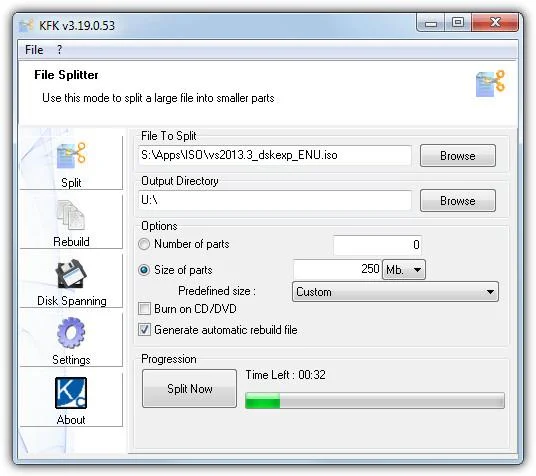The width and height of the screenshot is (536, 476).
Task: Enable Burn on CD/DVD checkbox
Action: tap(144, 308)
